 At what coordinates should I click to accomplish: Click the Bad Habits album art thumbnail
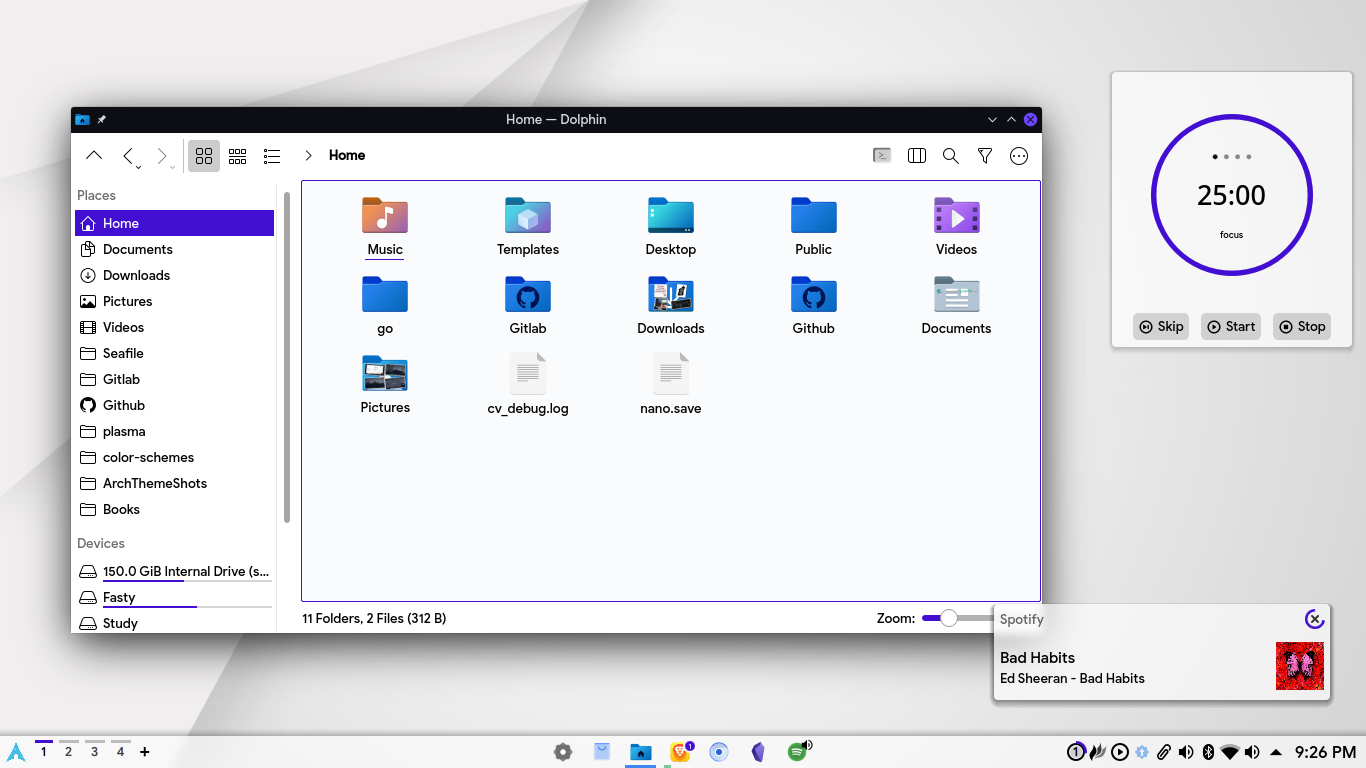(1300, 666)
